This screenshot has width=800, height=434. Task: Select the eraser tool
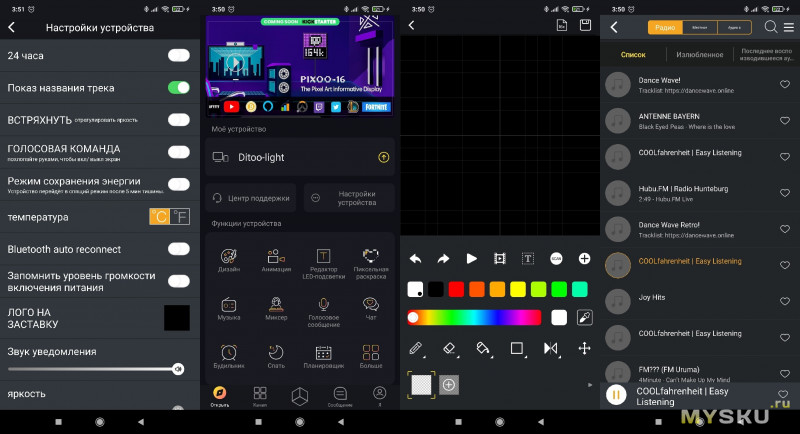pos(449,348)
